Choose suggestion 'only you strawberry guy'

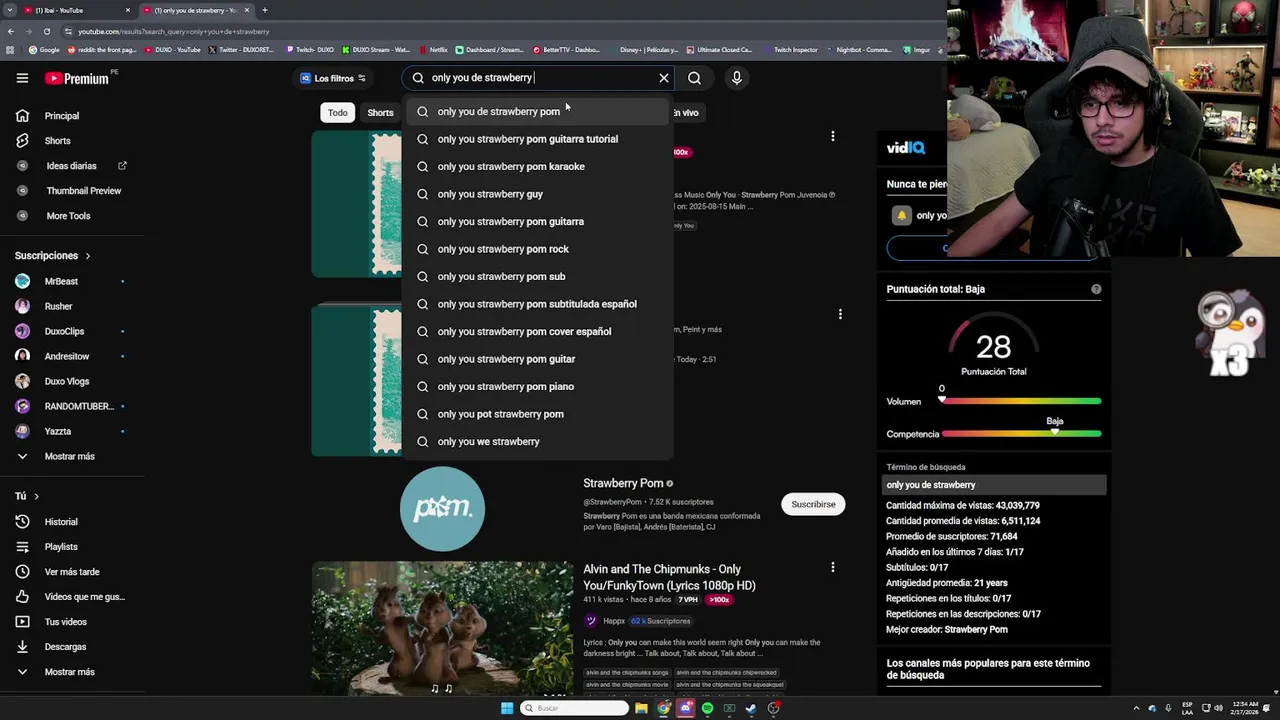[536, 194]
